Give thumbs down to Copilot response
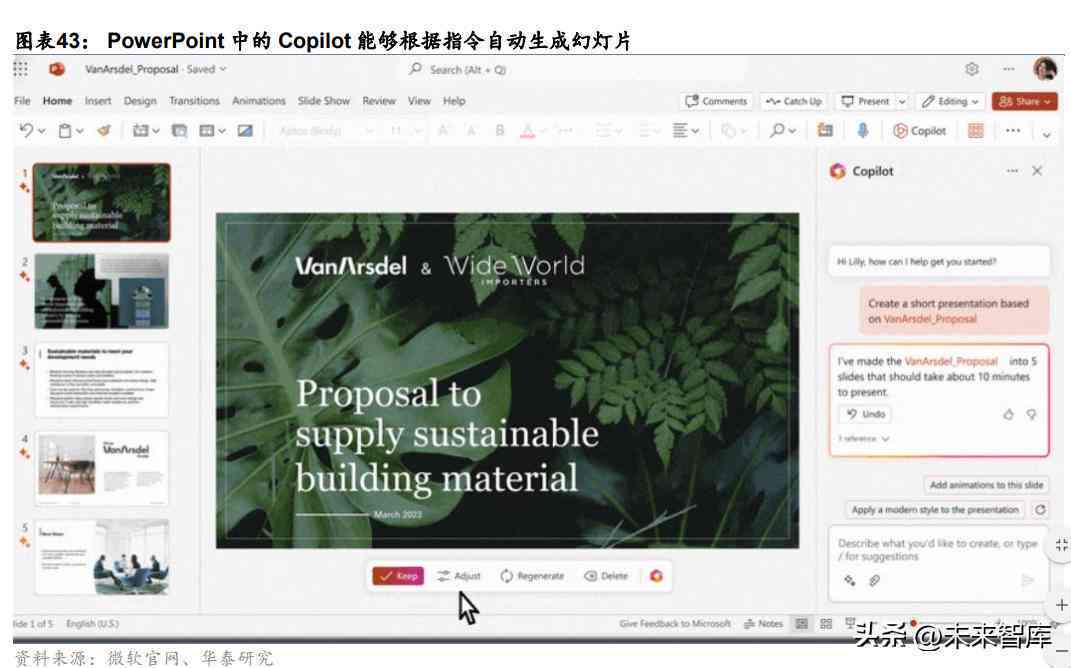This screenshot has width=1071, height=668. pos(1031,414)
